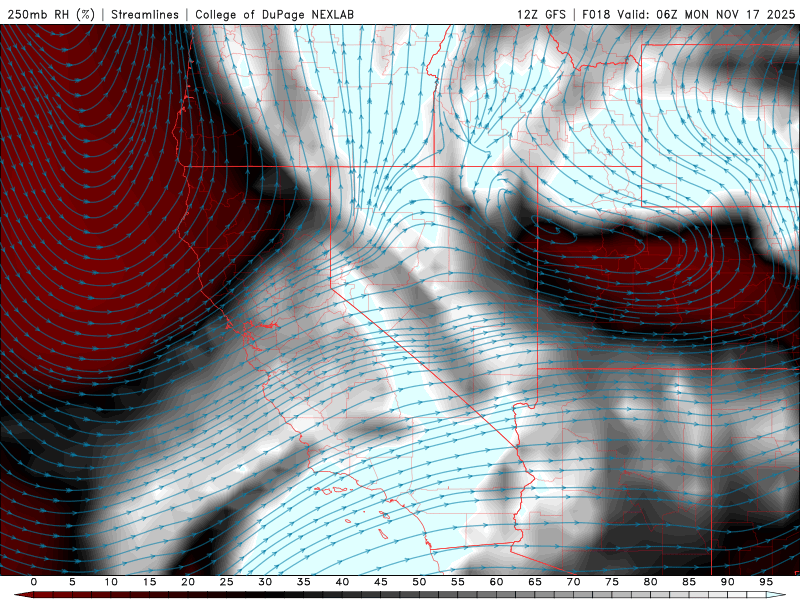Image resolution: width=800 pixels, height=600 pixels.
Task: Click the '5' colorbar scale label
Action: click(72, 582)
